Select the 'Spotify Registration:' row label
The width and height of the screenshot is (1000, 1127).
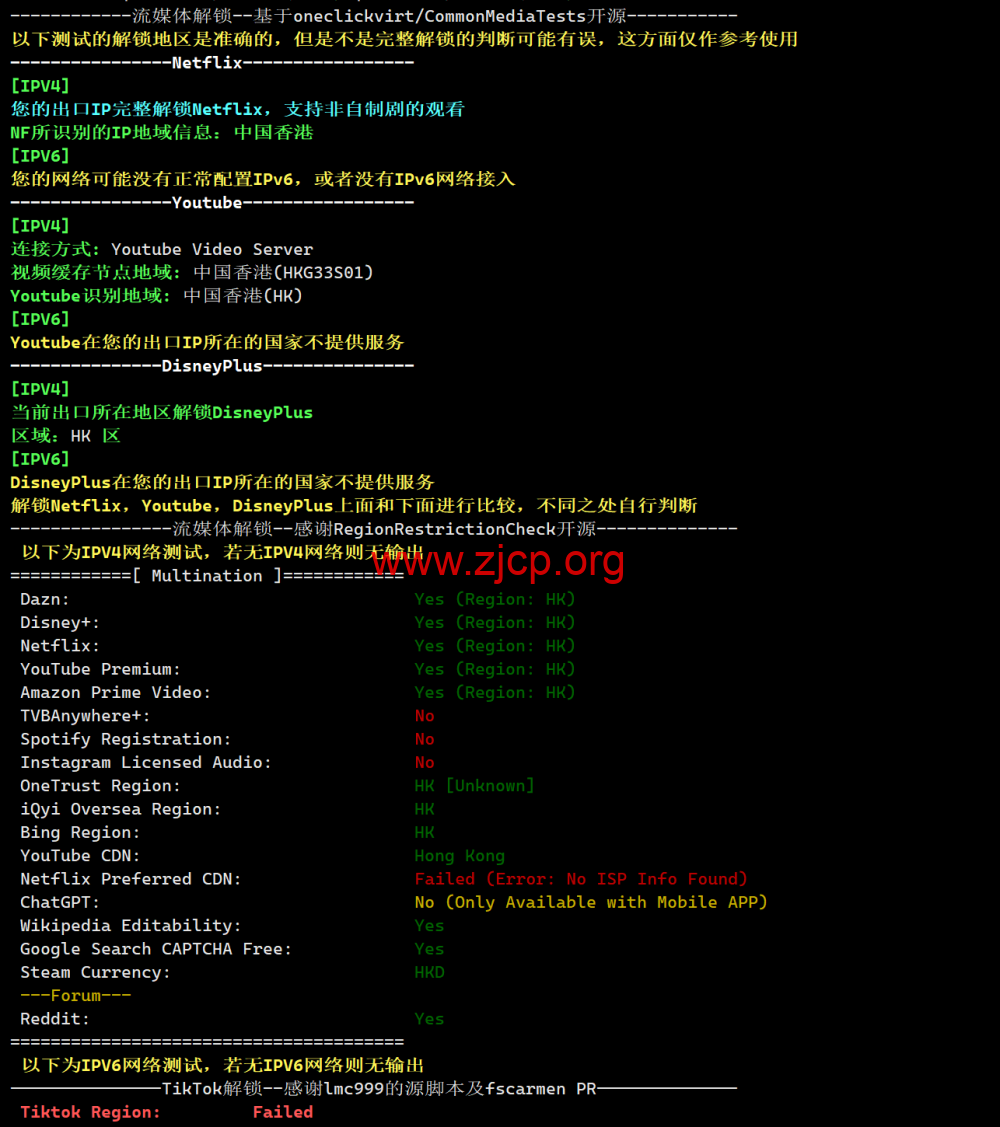126,740
